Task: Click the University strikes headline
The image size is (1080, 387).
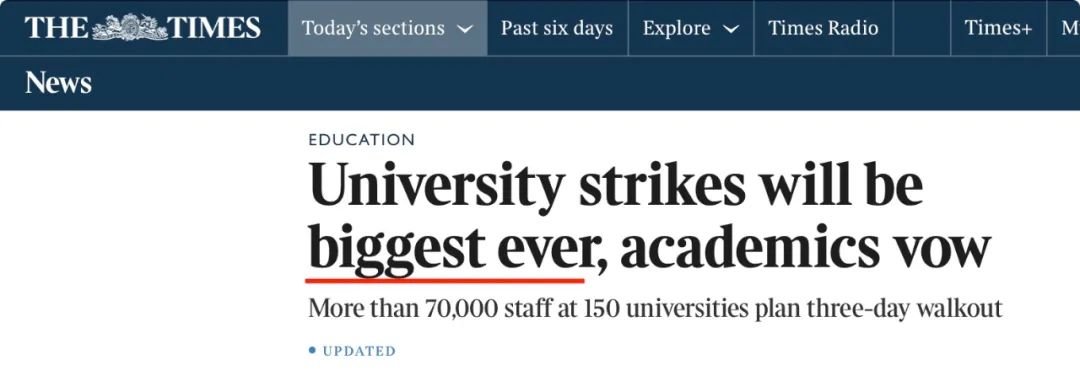Action: point(650,217)
